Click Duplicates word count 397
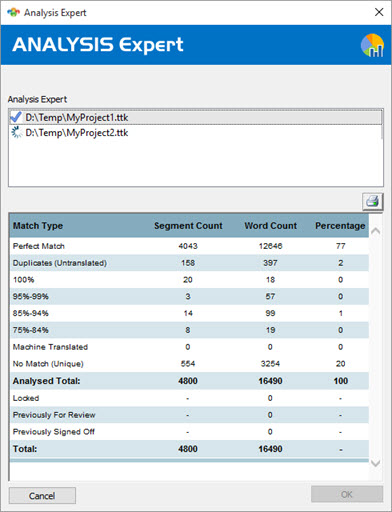Image resolution: width=392 pixels, height=512 pixels. tap(270, 263)
